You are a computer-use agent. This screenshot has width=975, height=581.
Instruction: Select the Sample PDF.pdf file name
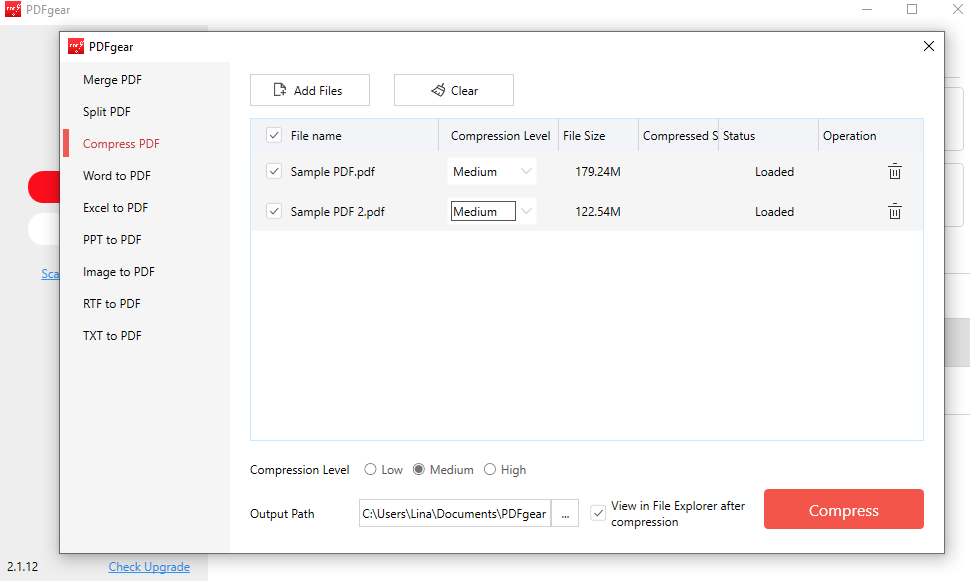[333, 172]
